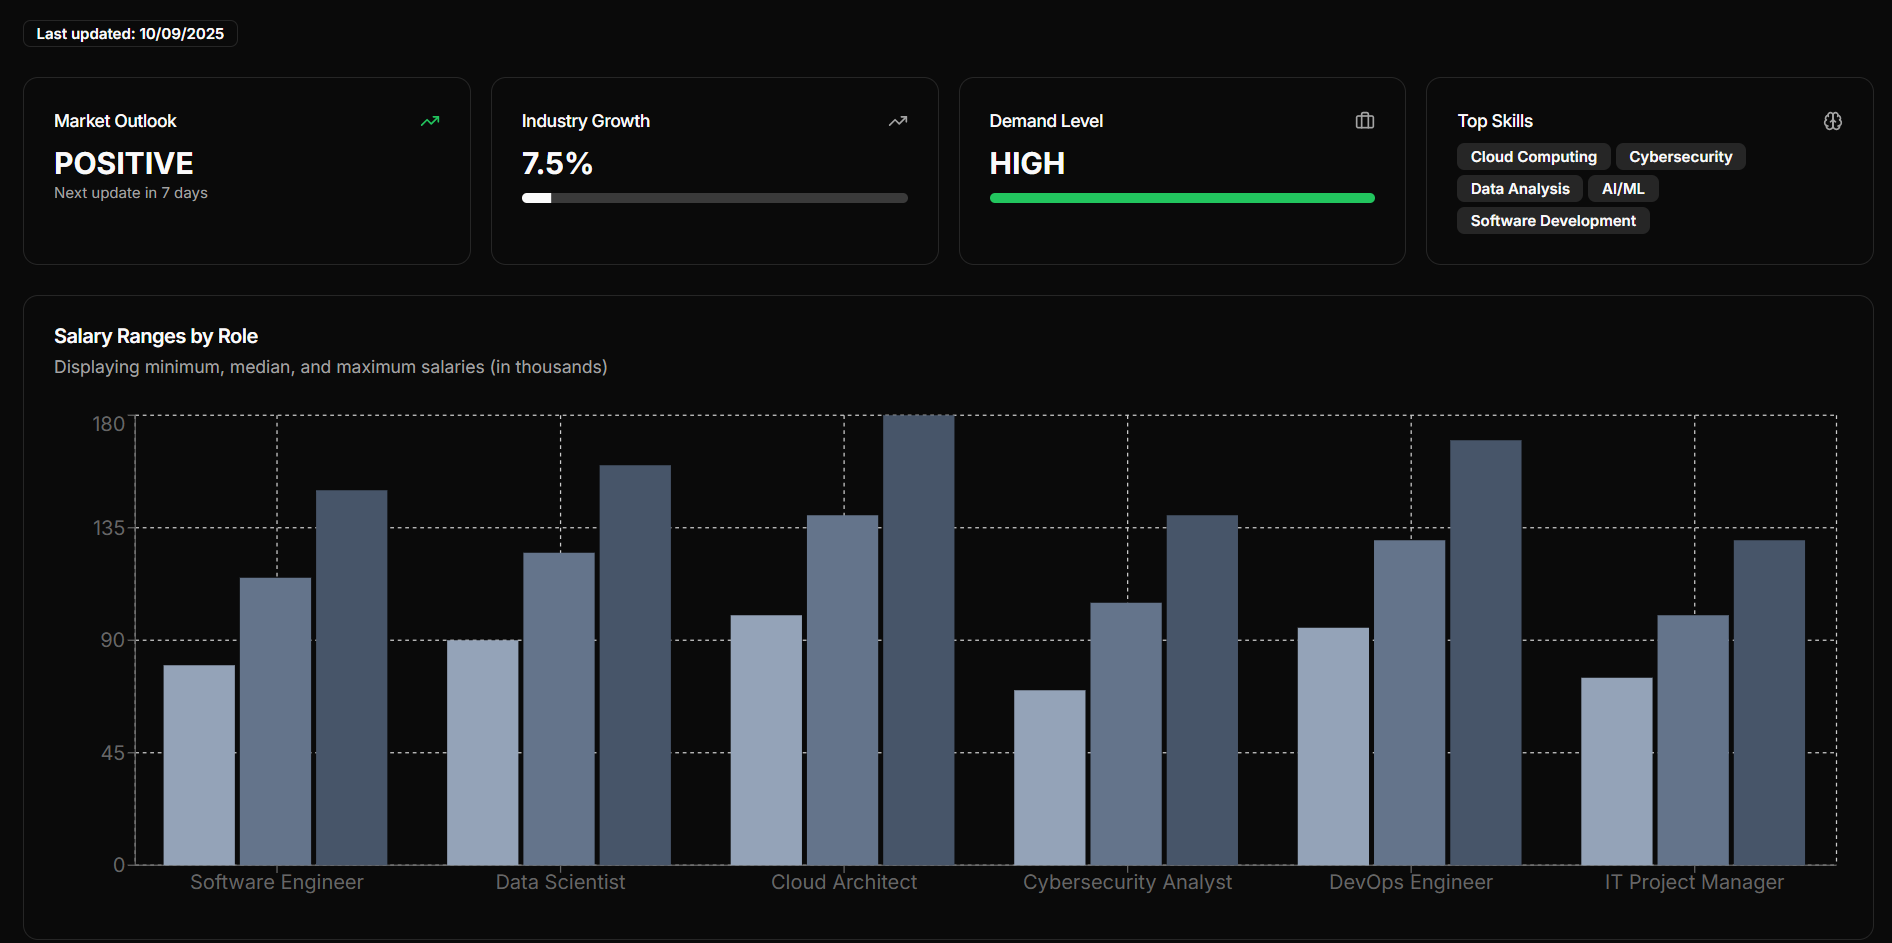Image resolution: width=1892 pixels, height=943 pixels.
Task: Click the briefcase icon in Demand Level card
Action: coord(1364,121)
